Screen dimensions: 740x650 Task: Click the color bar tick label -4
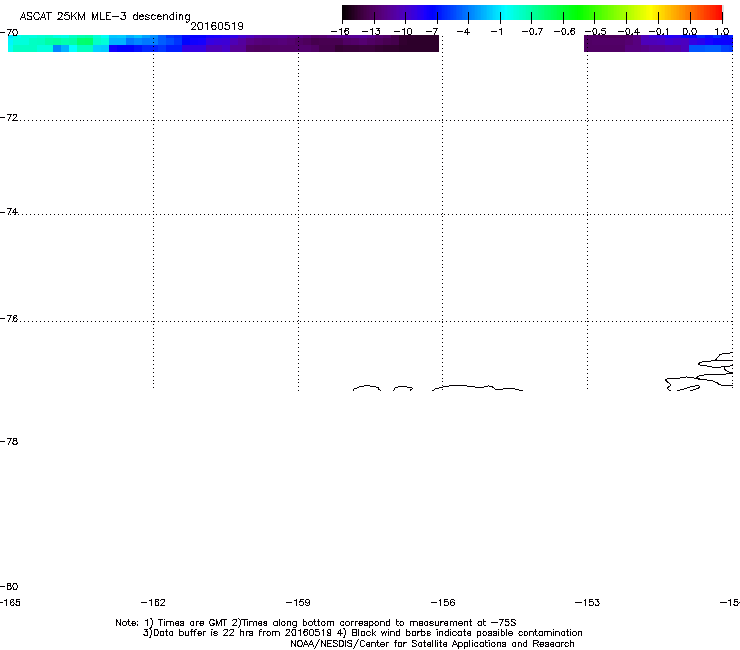[x=463, y=32]
